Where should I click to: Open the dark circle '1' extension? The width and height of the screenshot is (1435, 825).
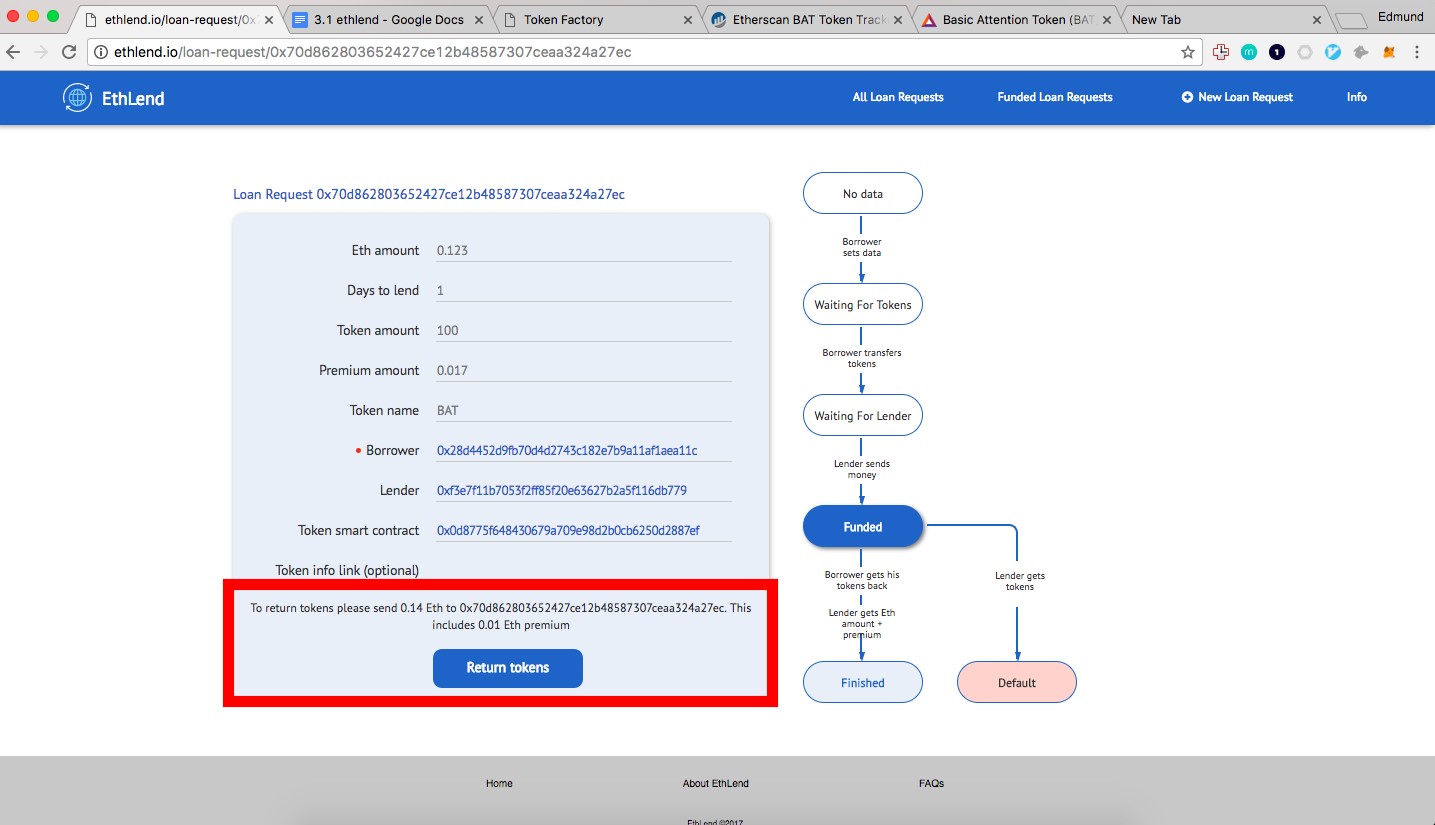(1277, 52)
